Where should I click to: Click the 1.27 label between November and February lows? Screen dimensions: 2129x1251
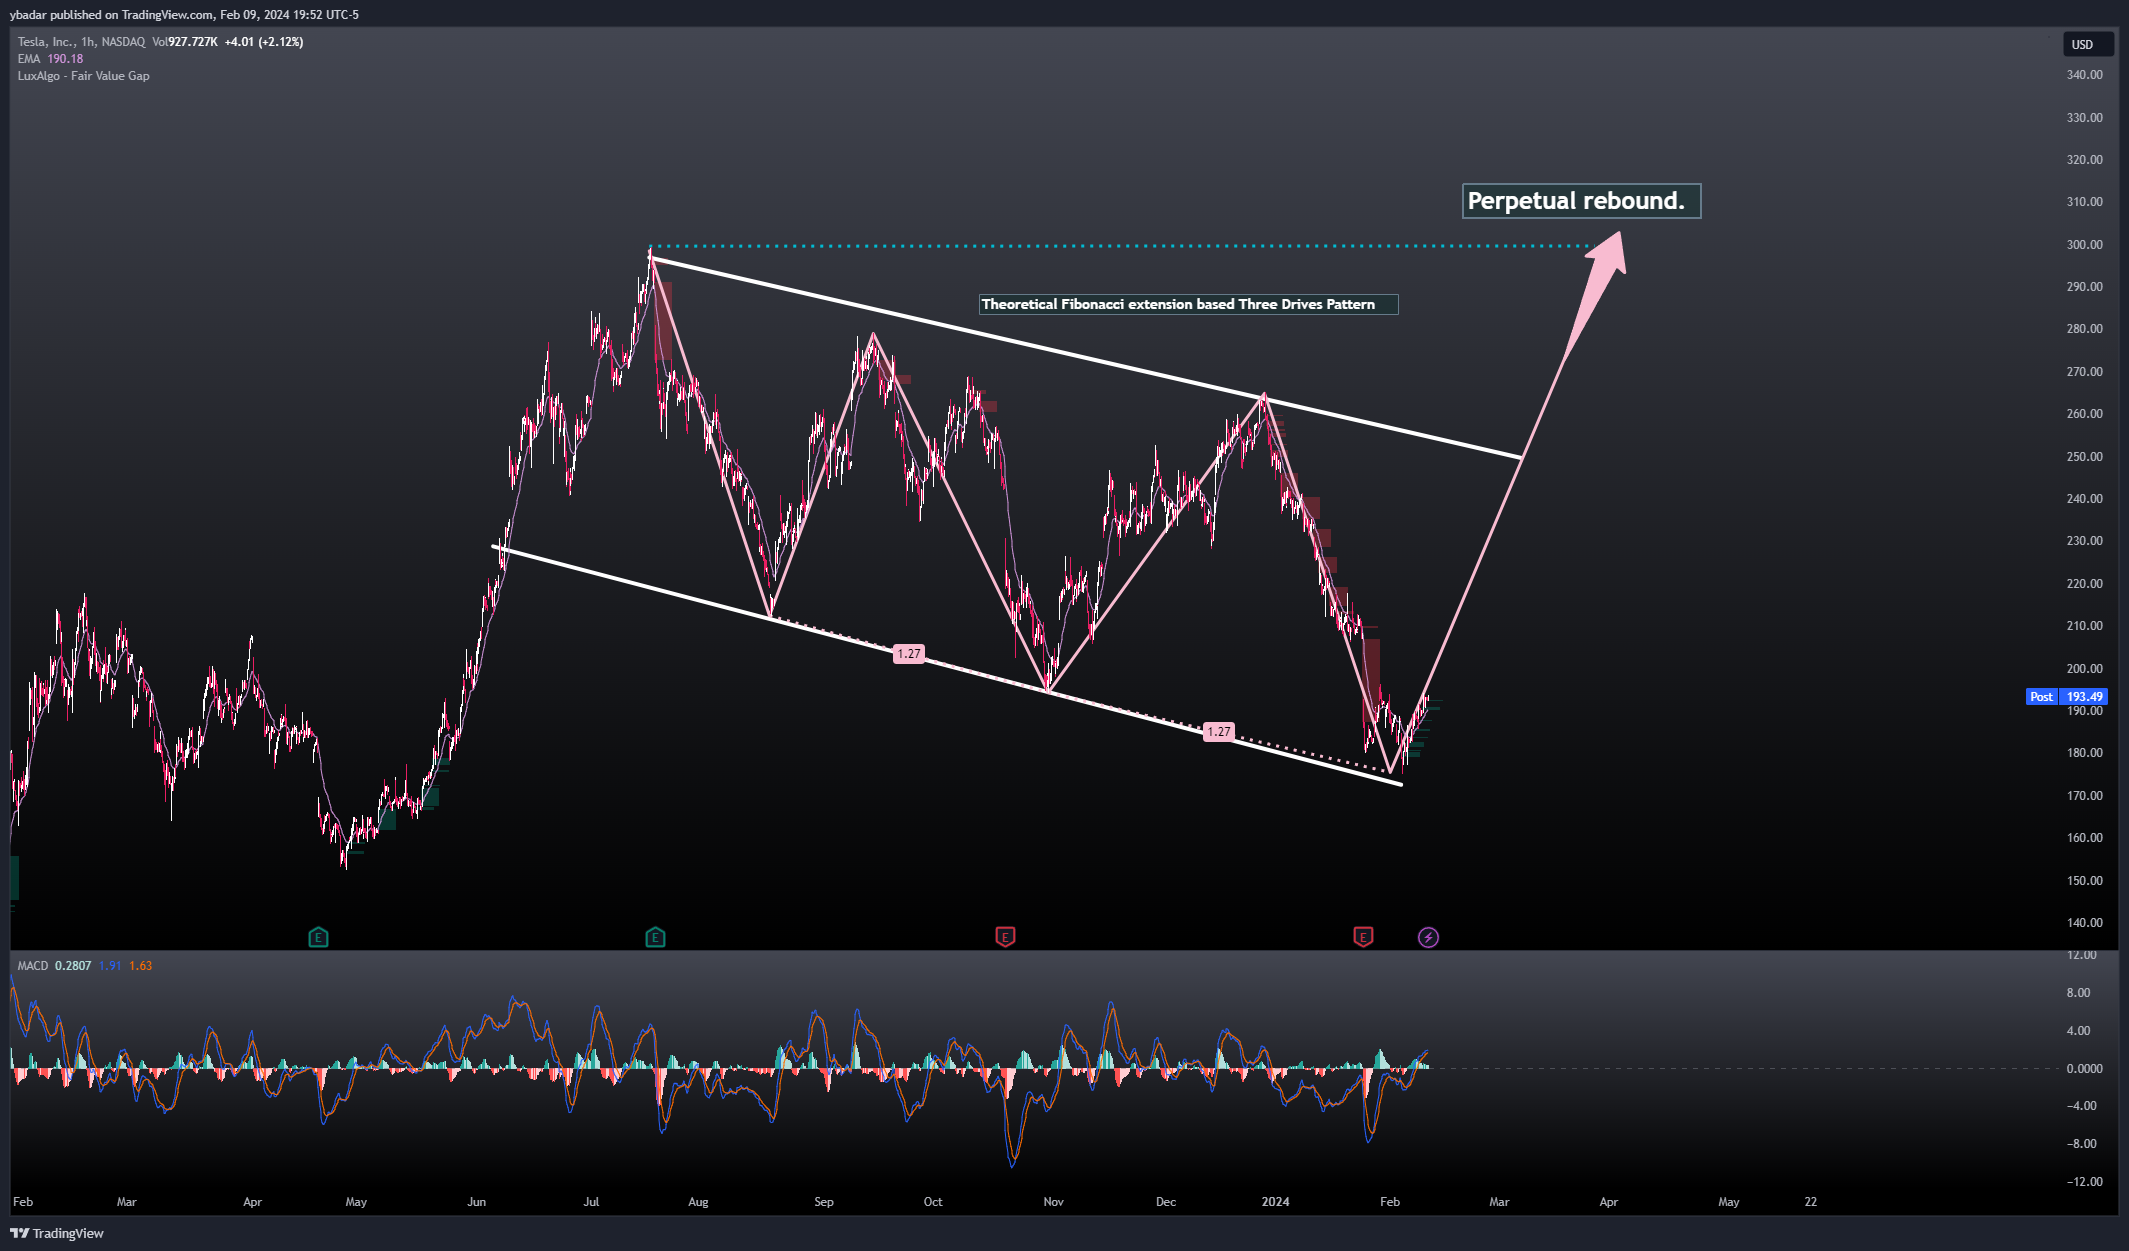point(1218,732)
